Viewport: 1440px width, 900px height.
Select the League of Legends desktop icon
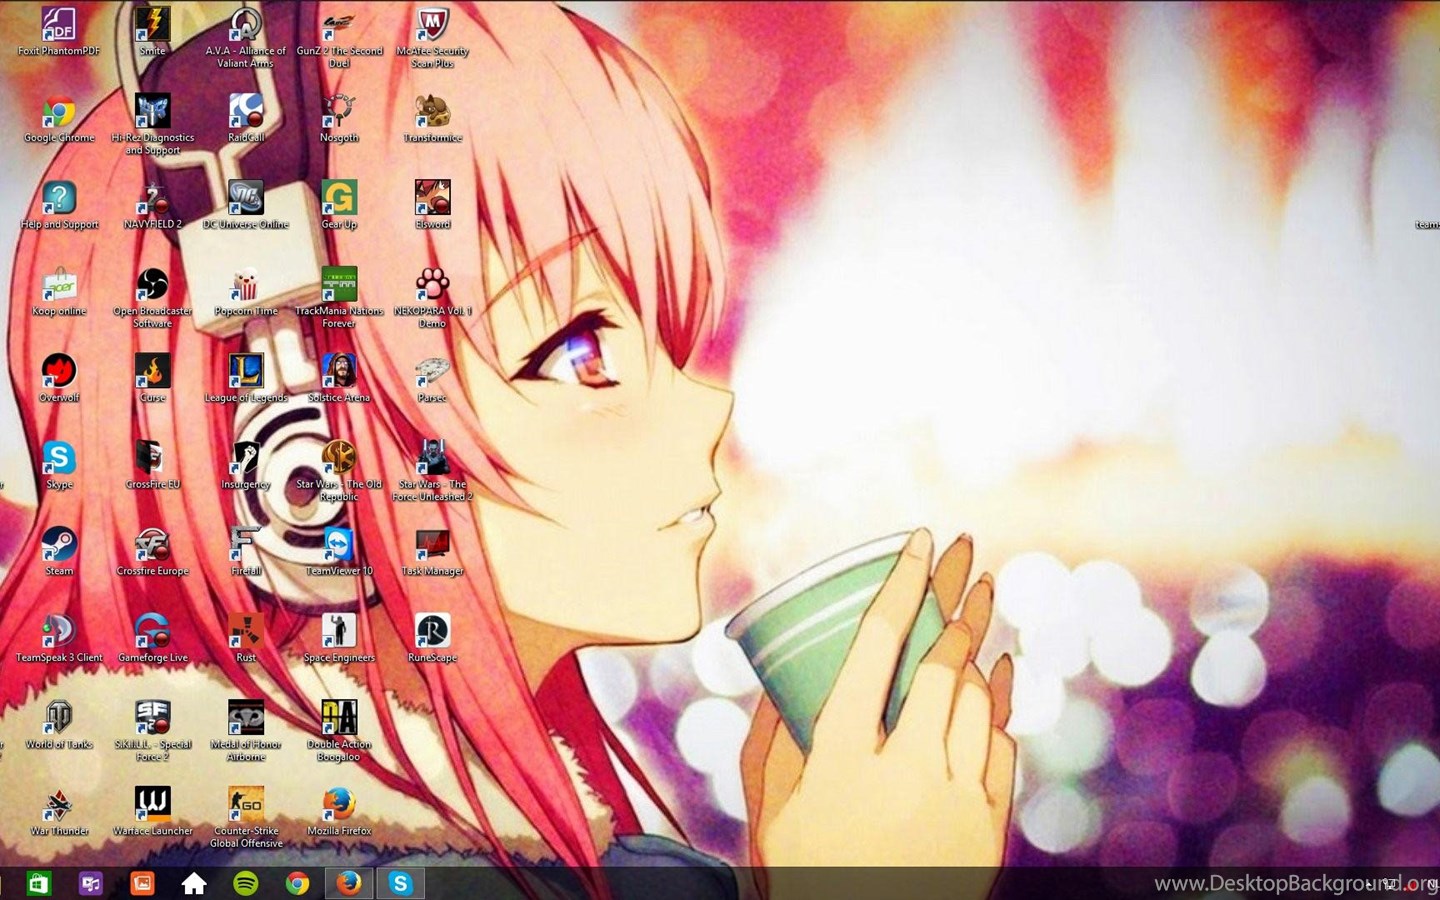tap(246, 372)
